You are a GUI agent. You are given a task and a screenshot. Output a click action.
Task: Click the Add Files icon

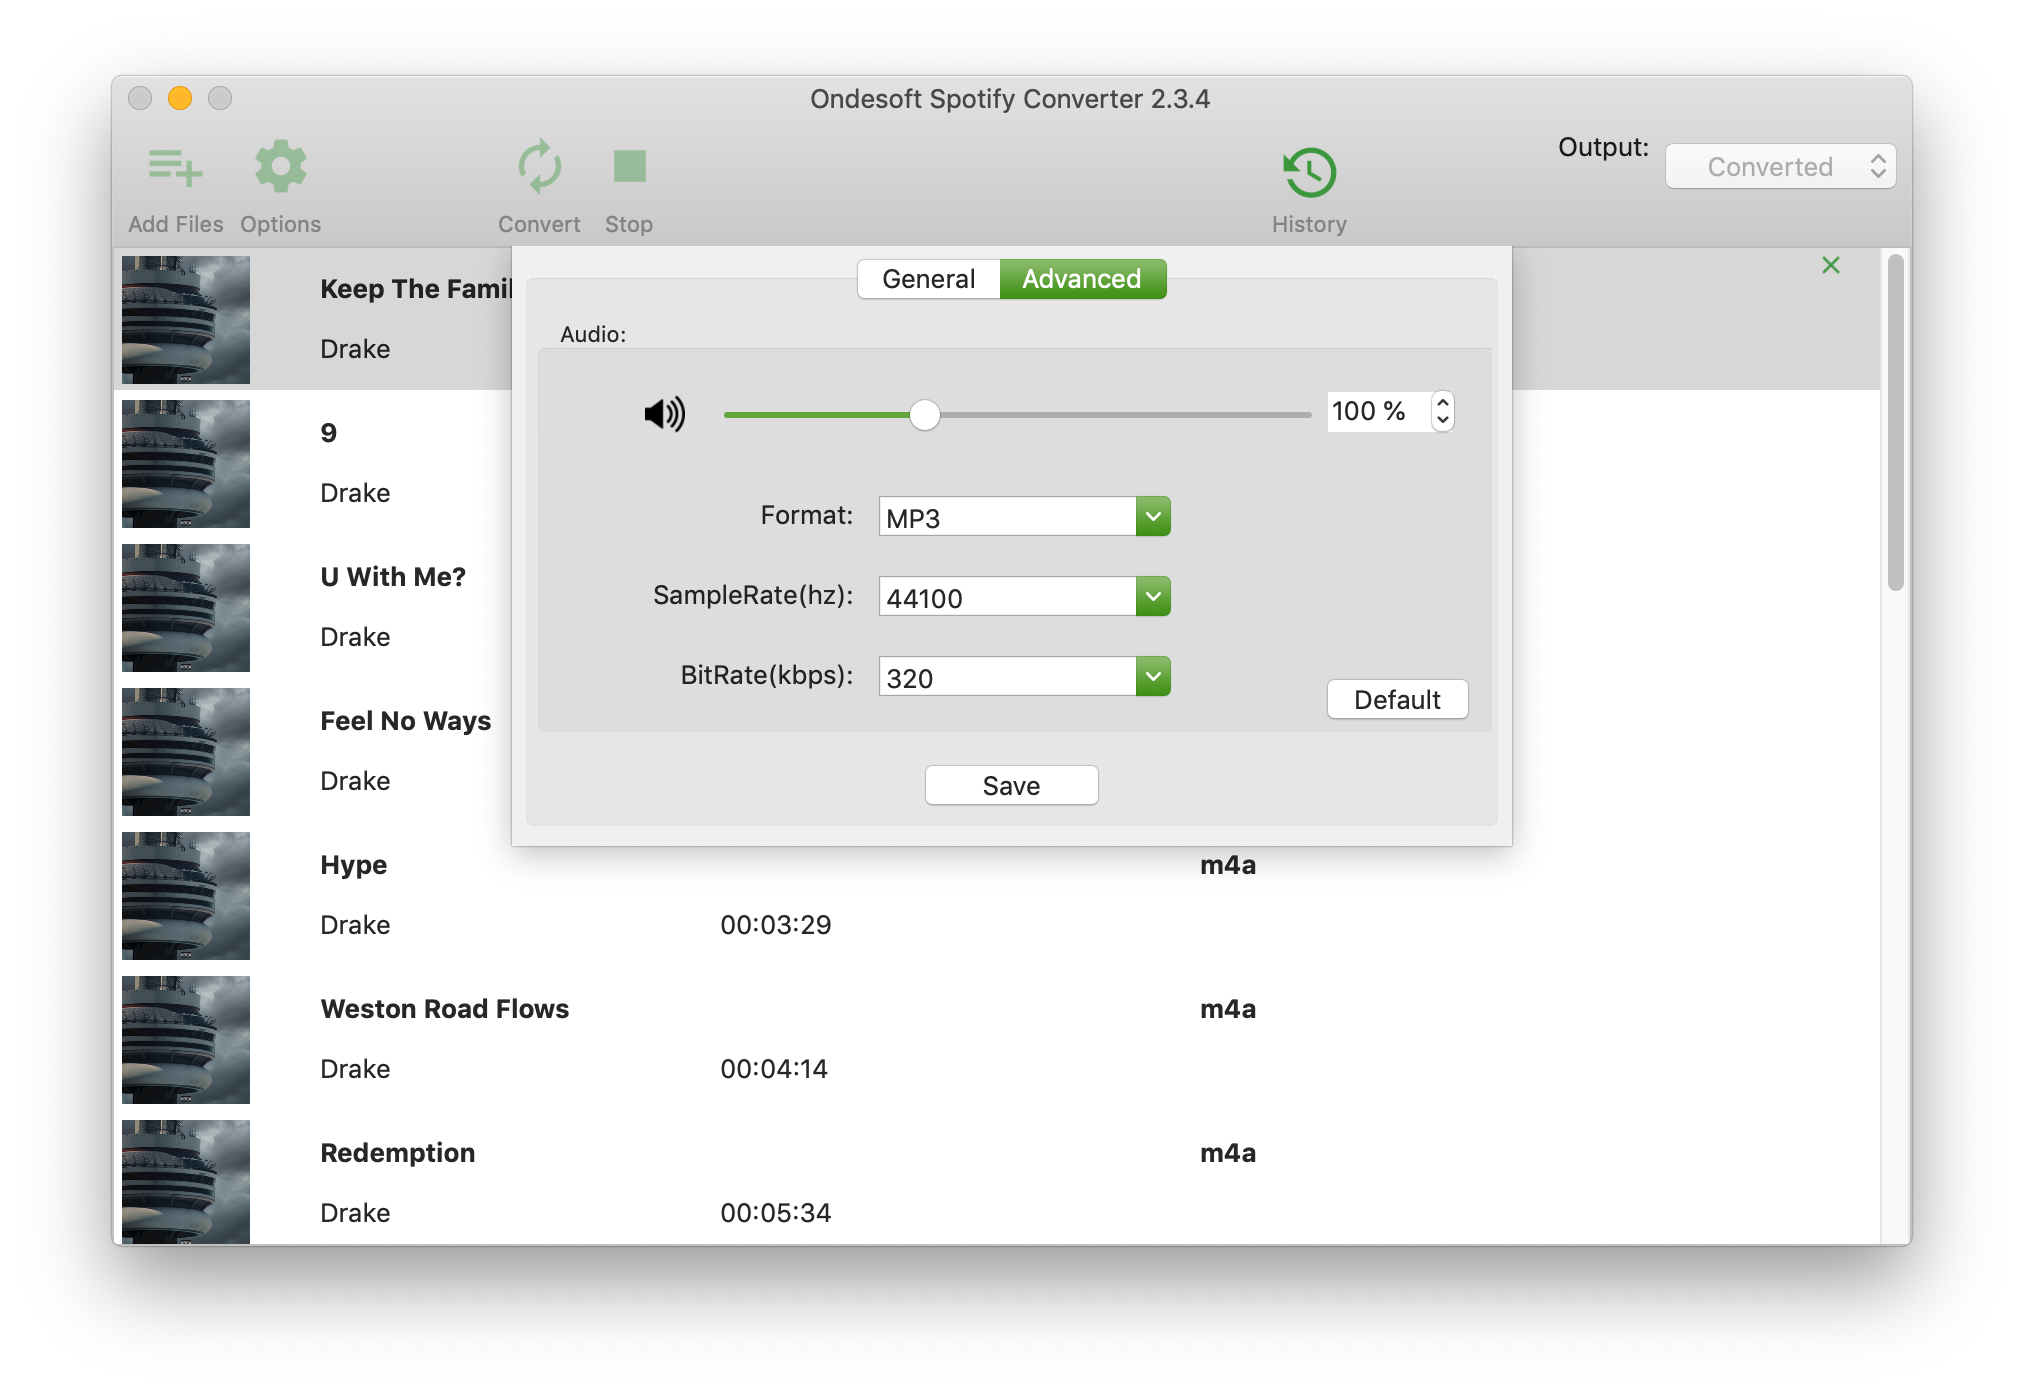[x=174, y=168]
